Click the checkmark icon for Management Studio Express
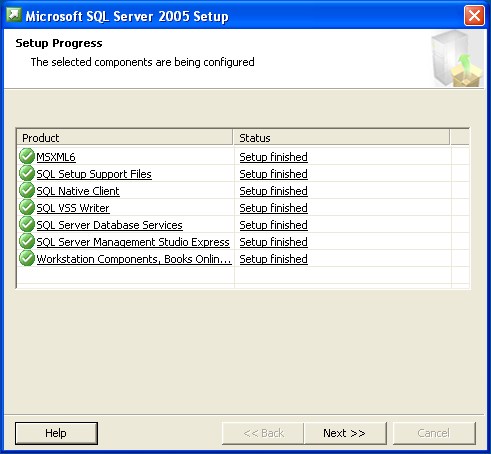 pos(27,241)
